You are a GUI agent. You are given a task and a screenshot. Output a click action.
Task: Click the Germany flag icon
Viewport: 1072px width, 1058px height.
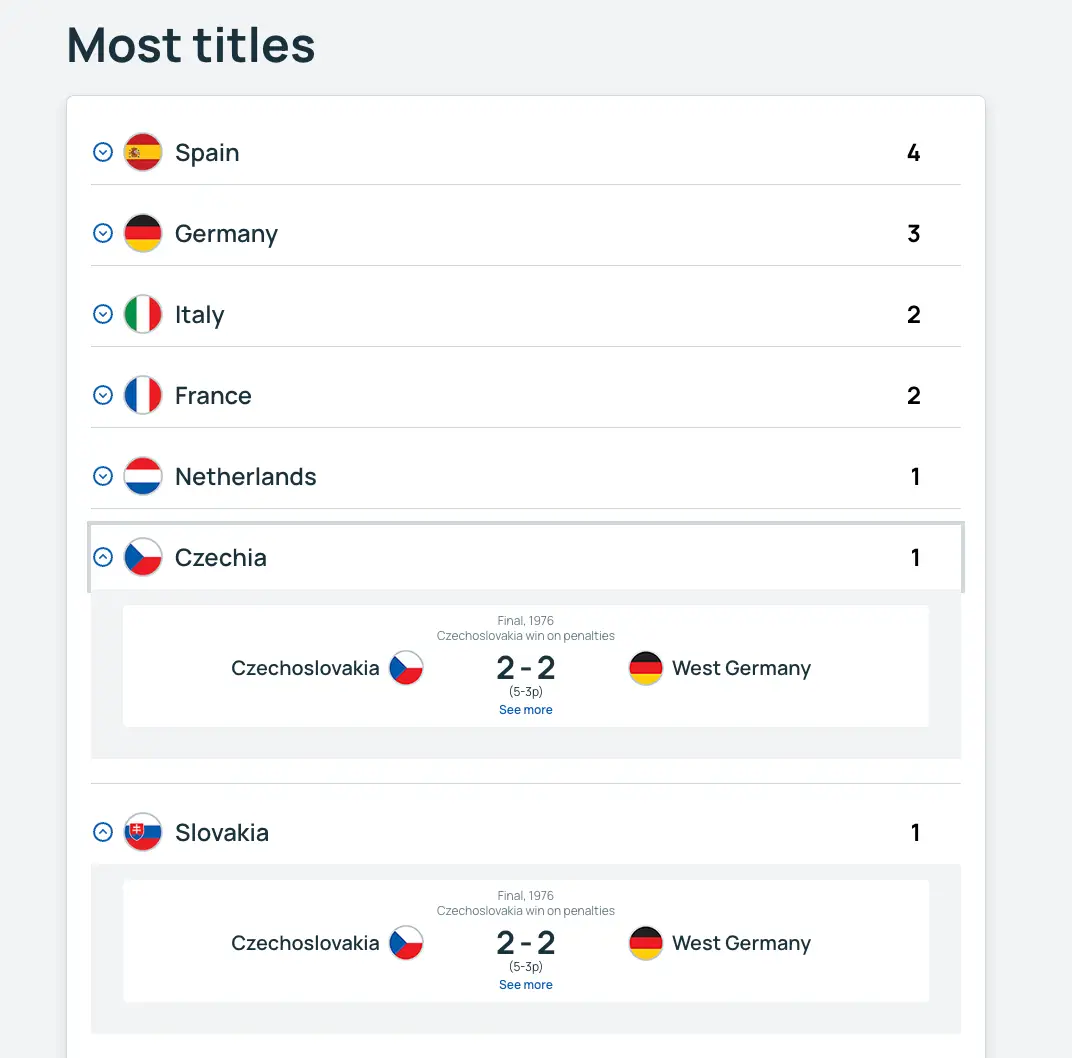[x=143, y=233]
